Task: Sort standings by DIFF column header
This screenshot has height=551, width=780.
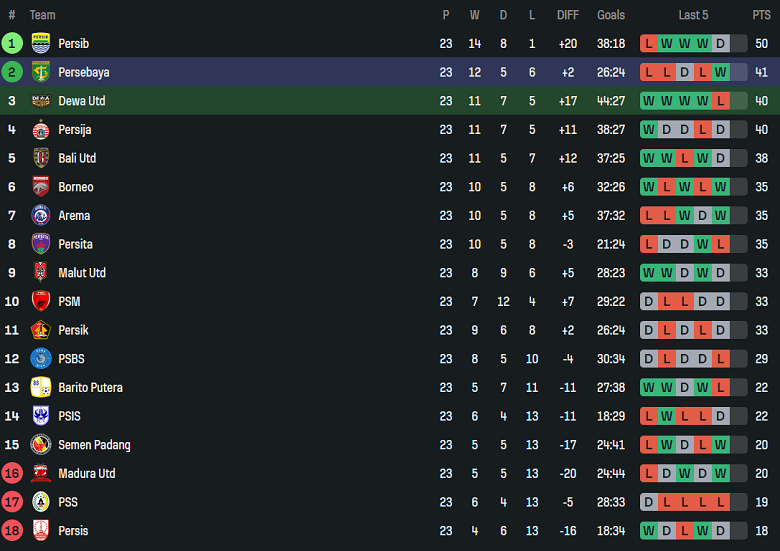Action: point(568,15)
